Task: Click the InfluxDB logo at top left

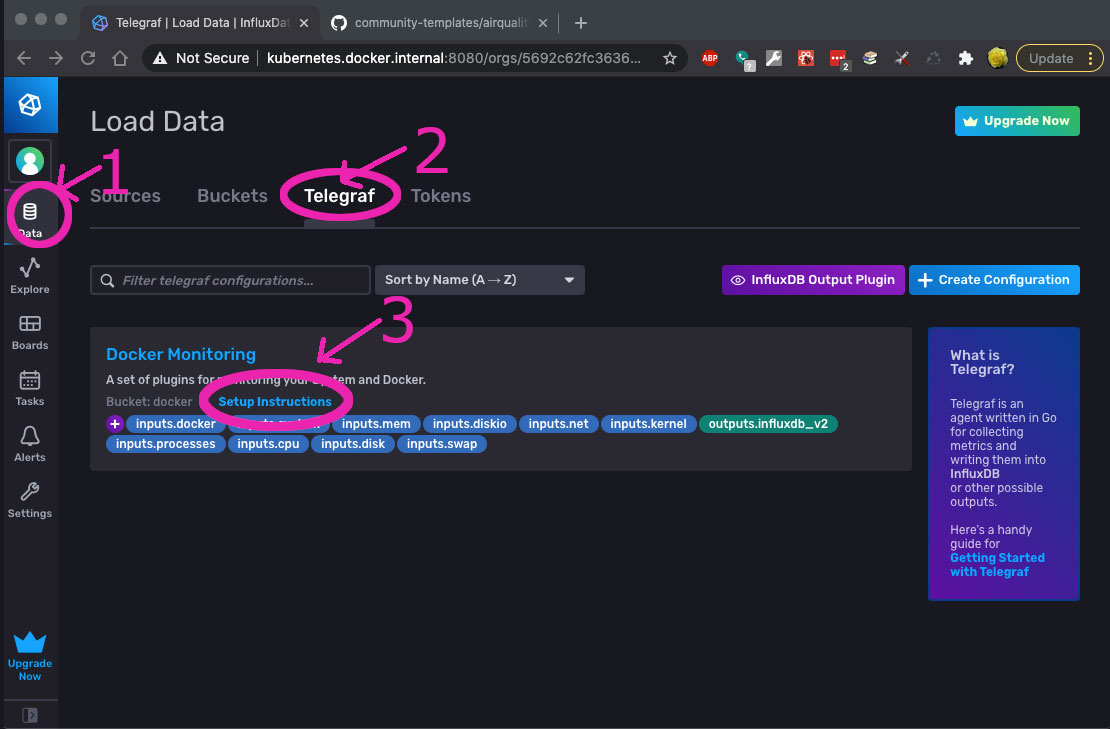Action: coord(30,104)
